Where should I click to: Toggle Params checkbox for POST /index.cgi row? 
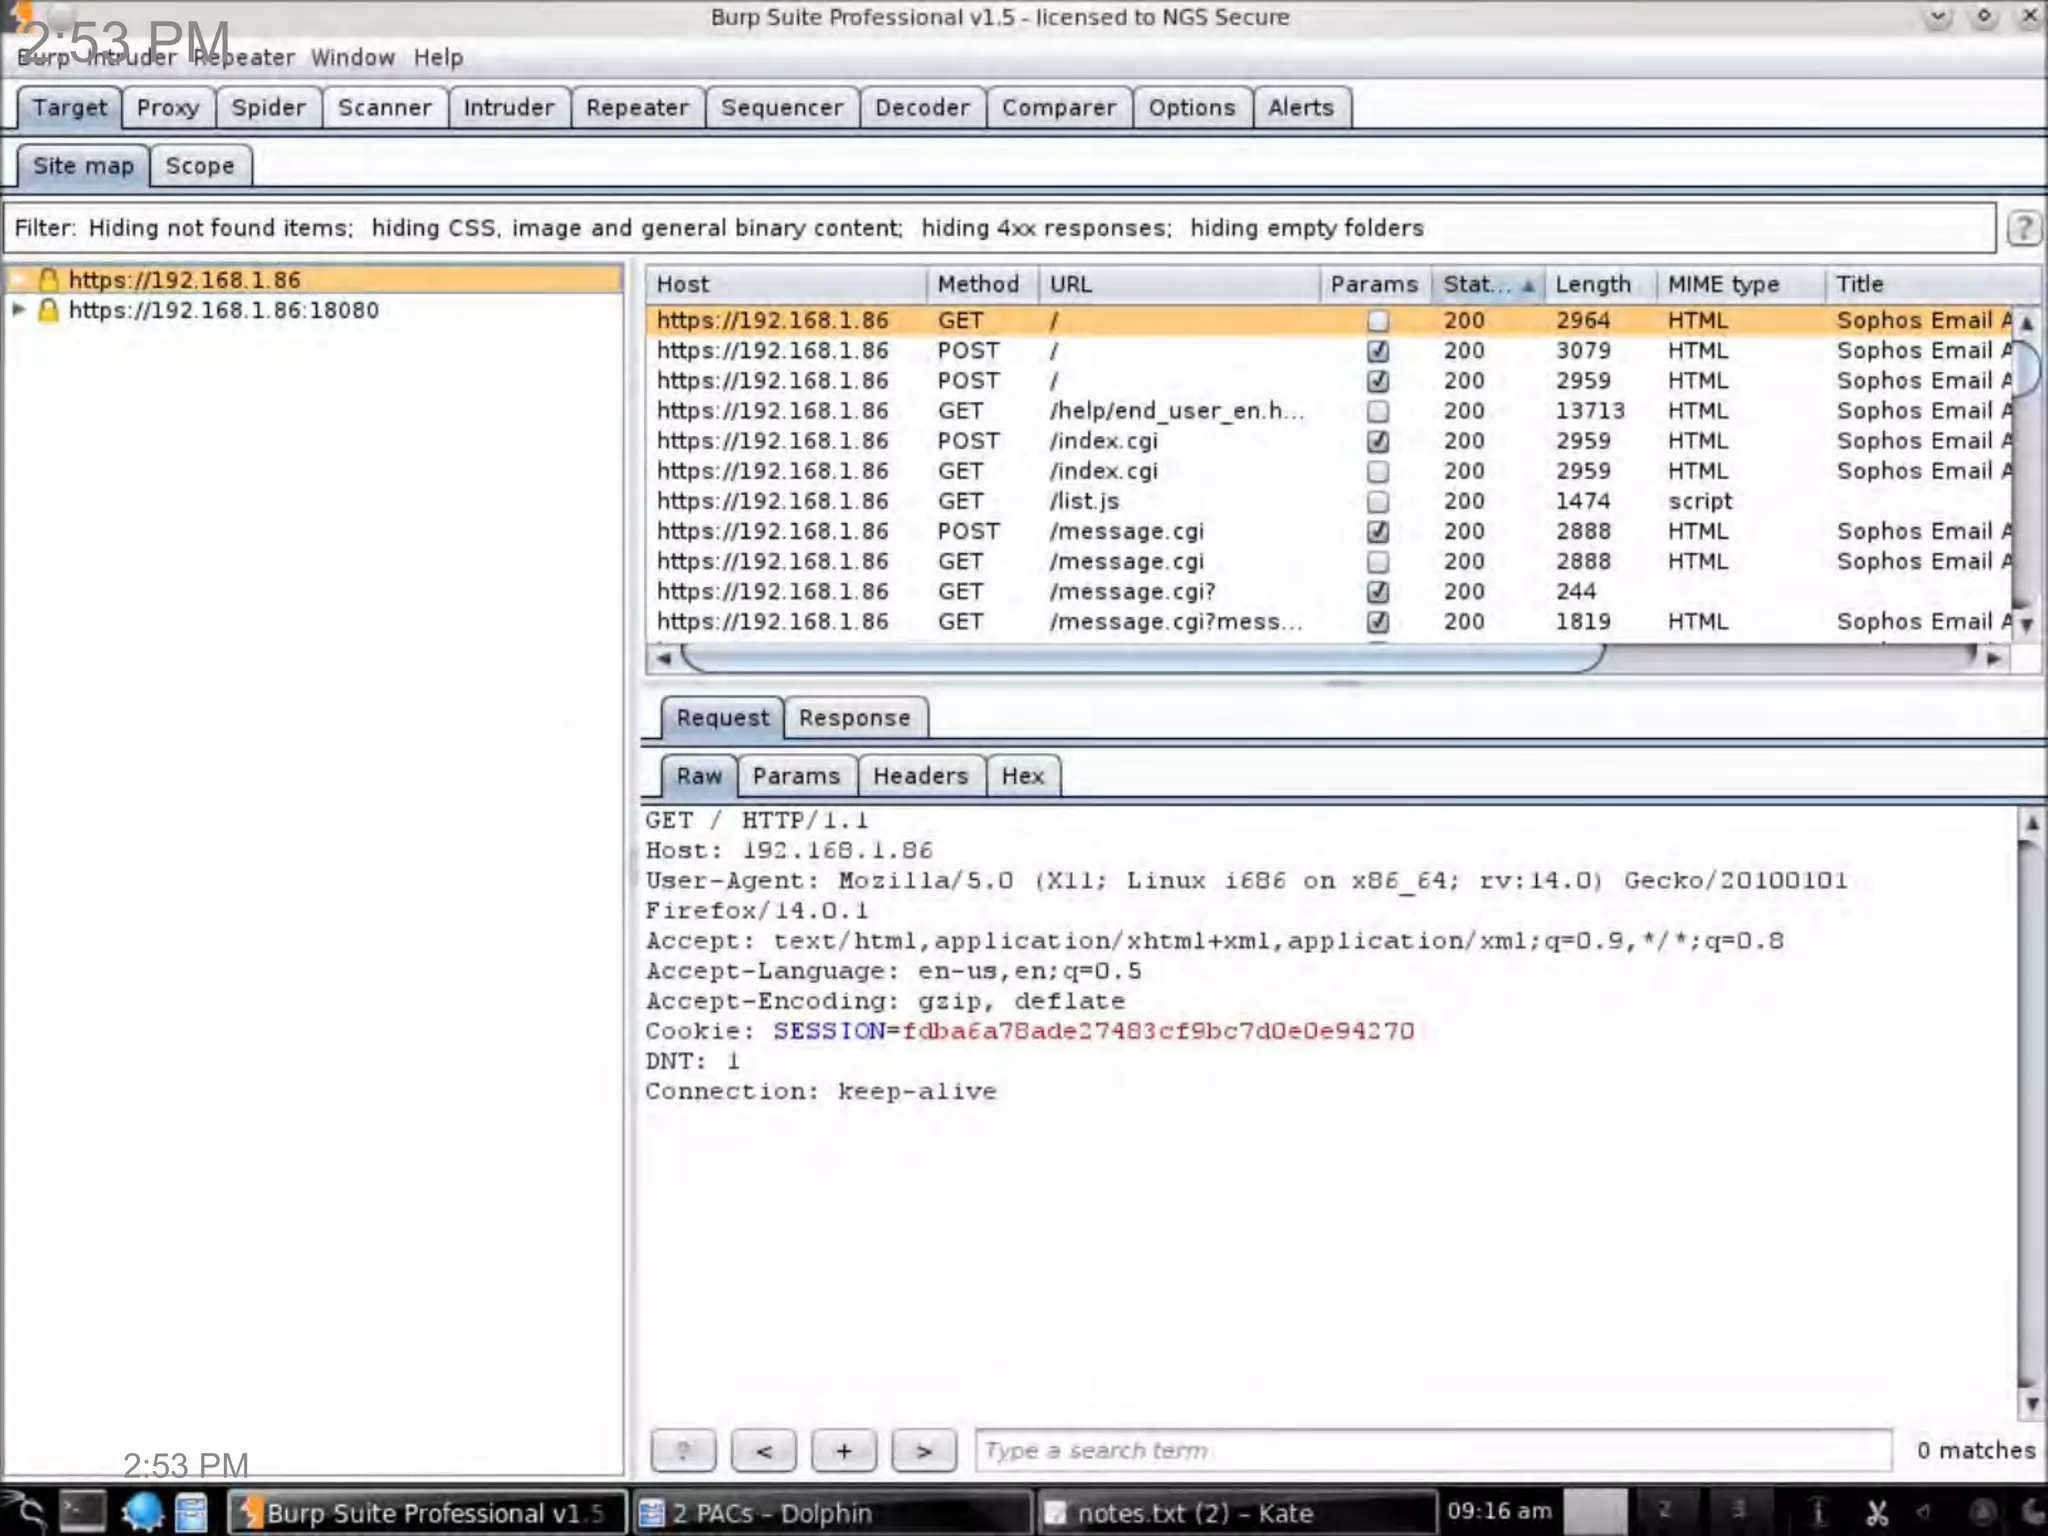click(x=1377, y=441)
